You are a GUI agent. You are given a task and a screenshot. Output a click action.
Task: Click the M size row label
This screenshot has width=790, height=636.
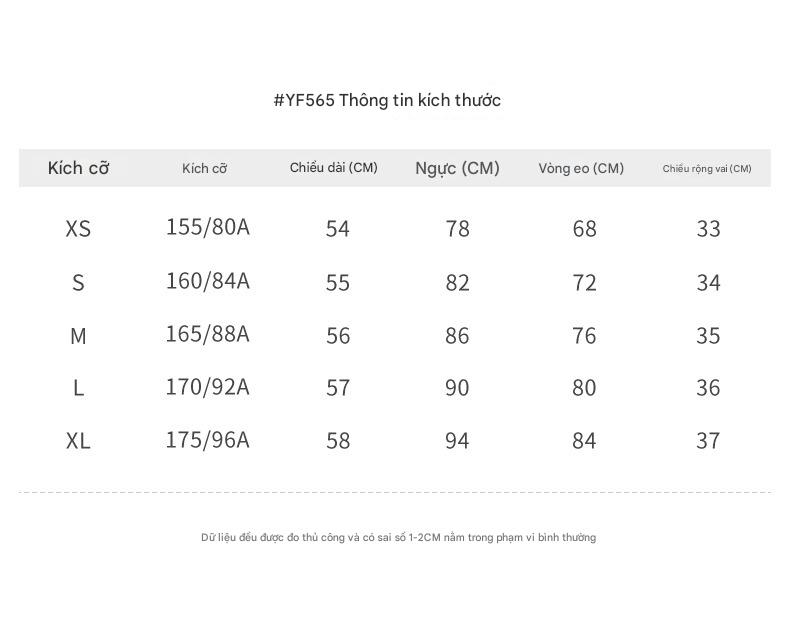[x=78, y=336]
